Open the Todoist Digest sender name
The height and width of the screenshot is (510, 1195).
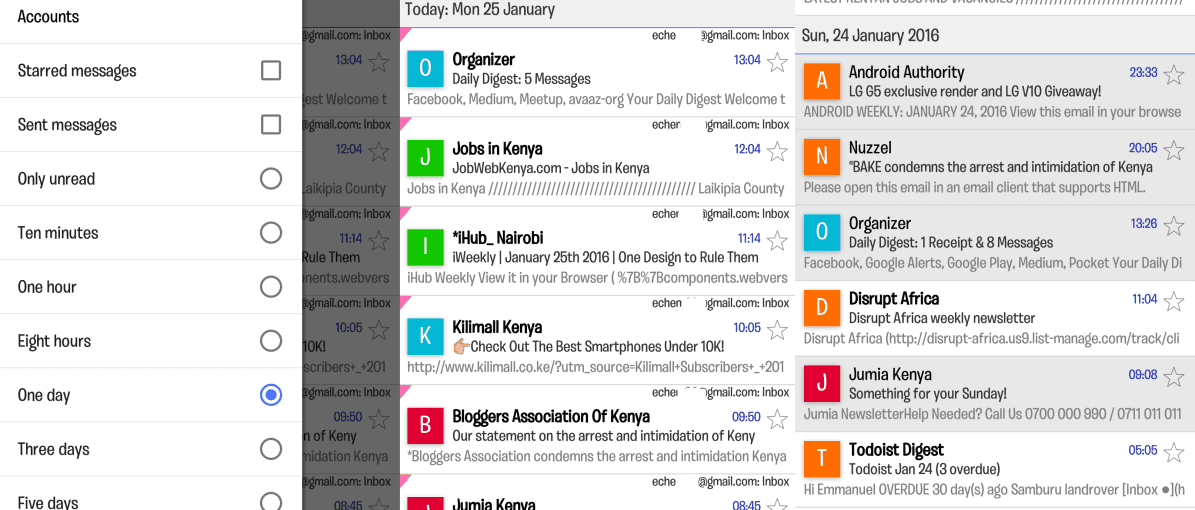coord(896,450)
